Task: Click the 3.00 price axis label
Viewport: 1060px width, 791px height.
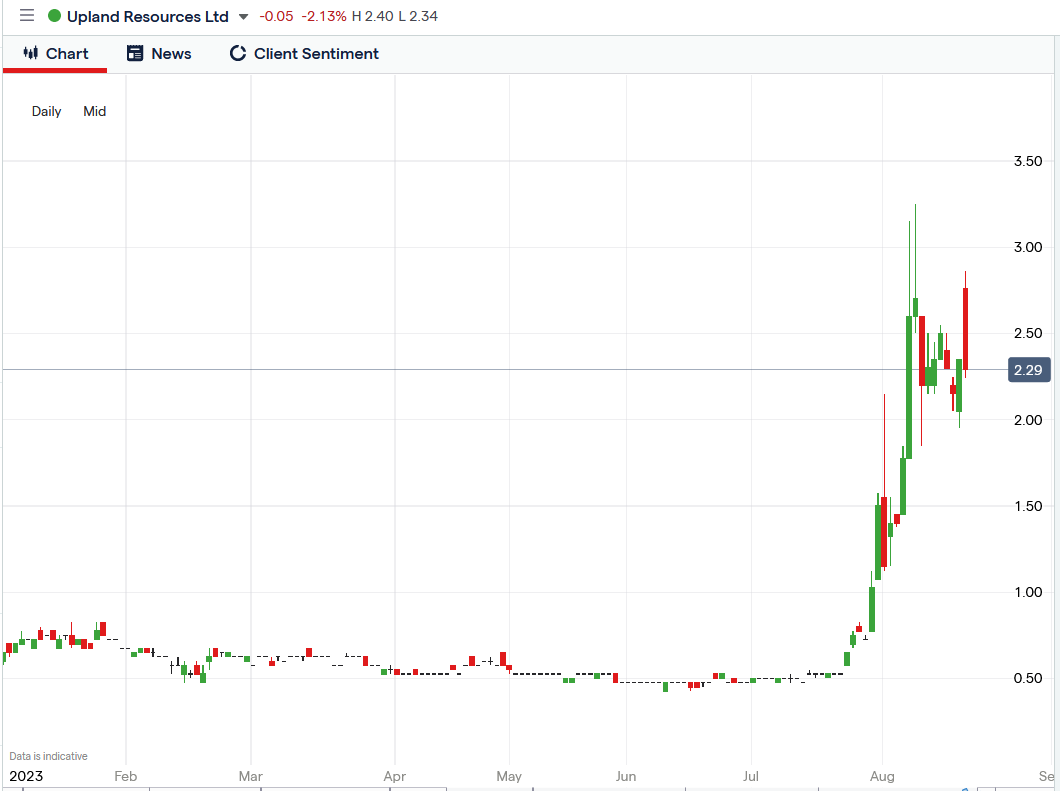Action: point(1028,247)
